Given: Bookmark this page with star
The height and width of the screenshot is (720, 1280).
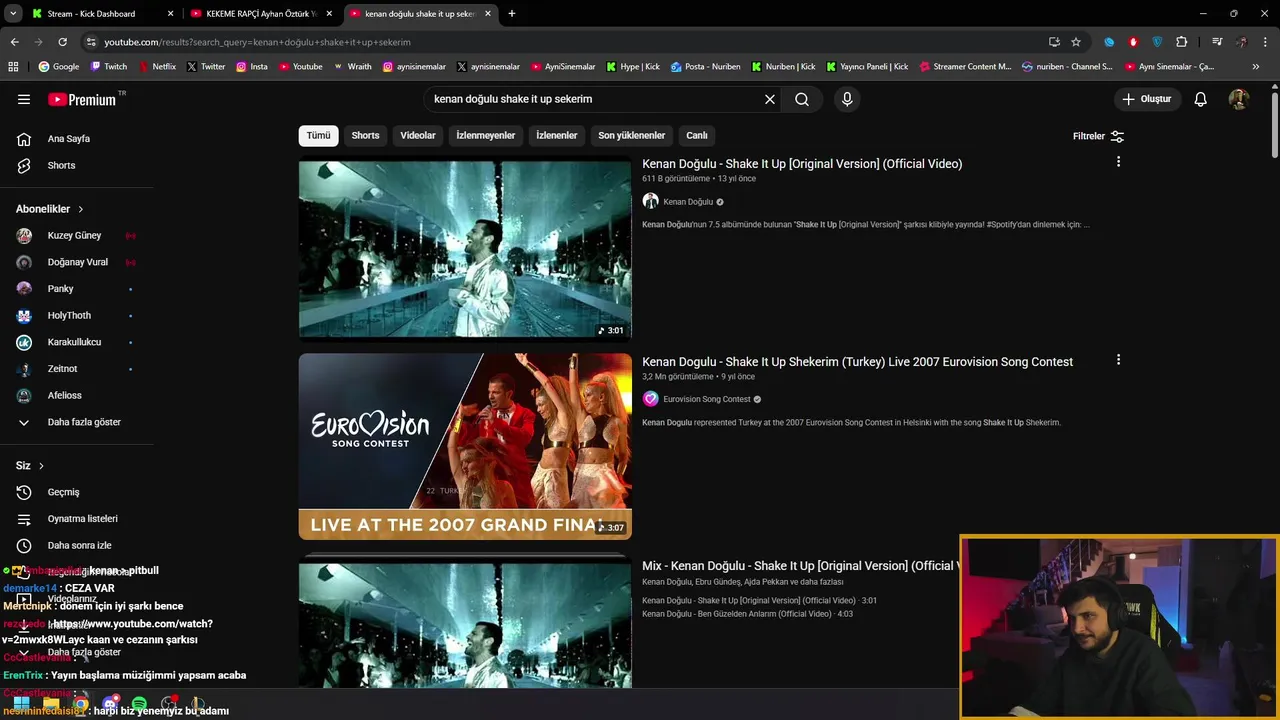Looking at the screenshot, I should (1076, 42).
